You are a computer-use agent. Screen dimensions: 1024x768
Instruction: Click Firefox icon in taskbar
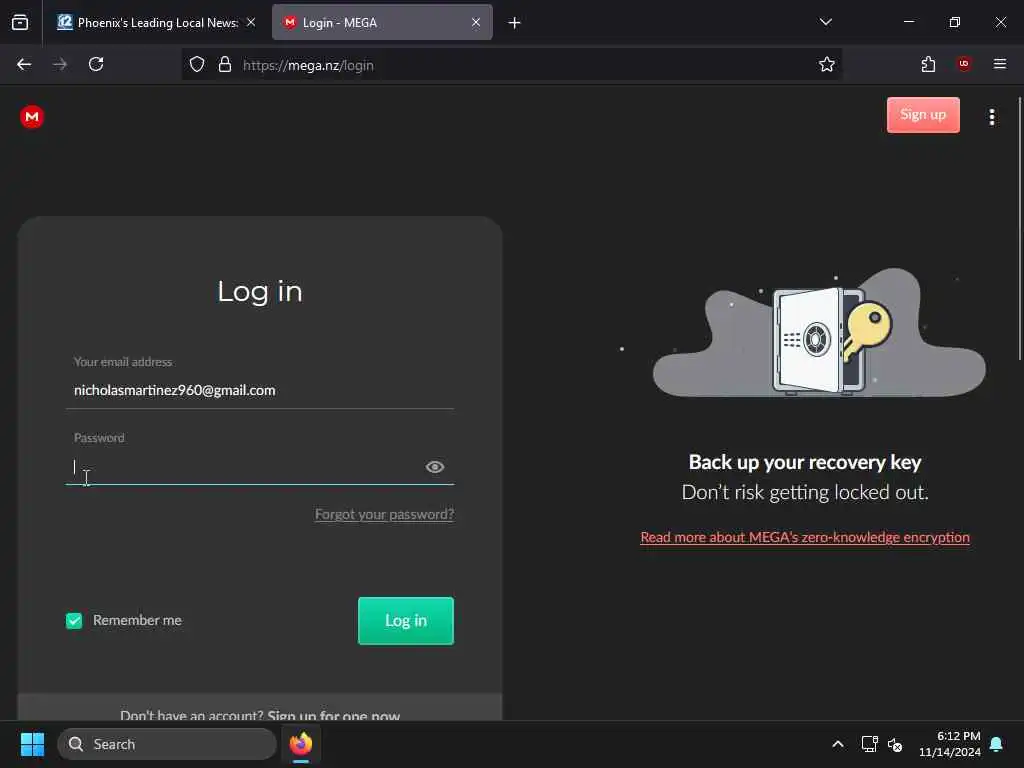tap(301, 744)
